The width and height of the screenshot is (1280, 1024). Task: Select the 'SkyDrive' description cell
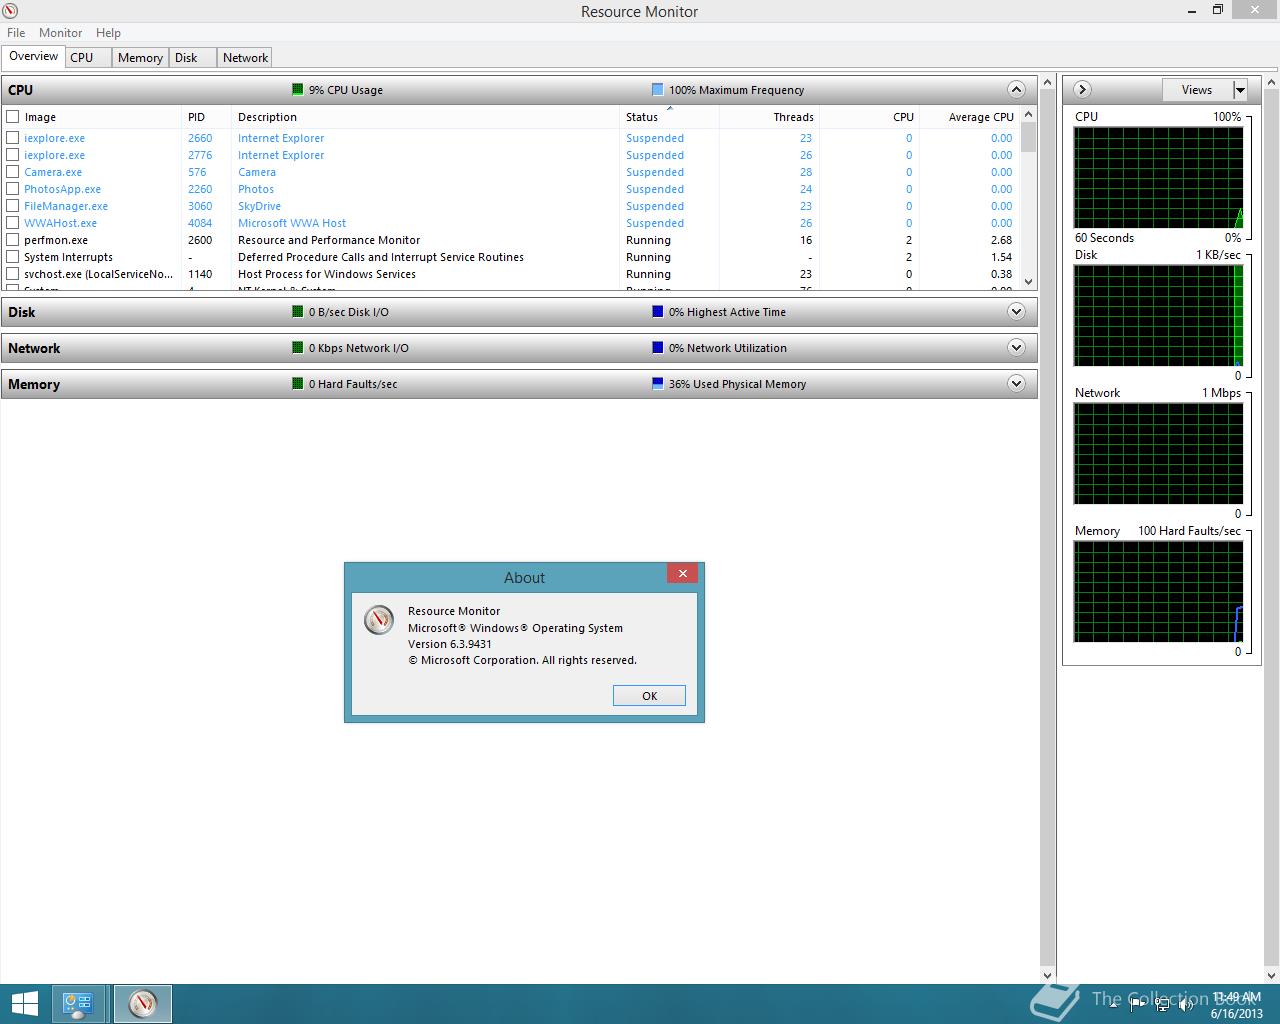[259, 206]
